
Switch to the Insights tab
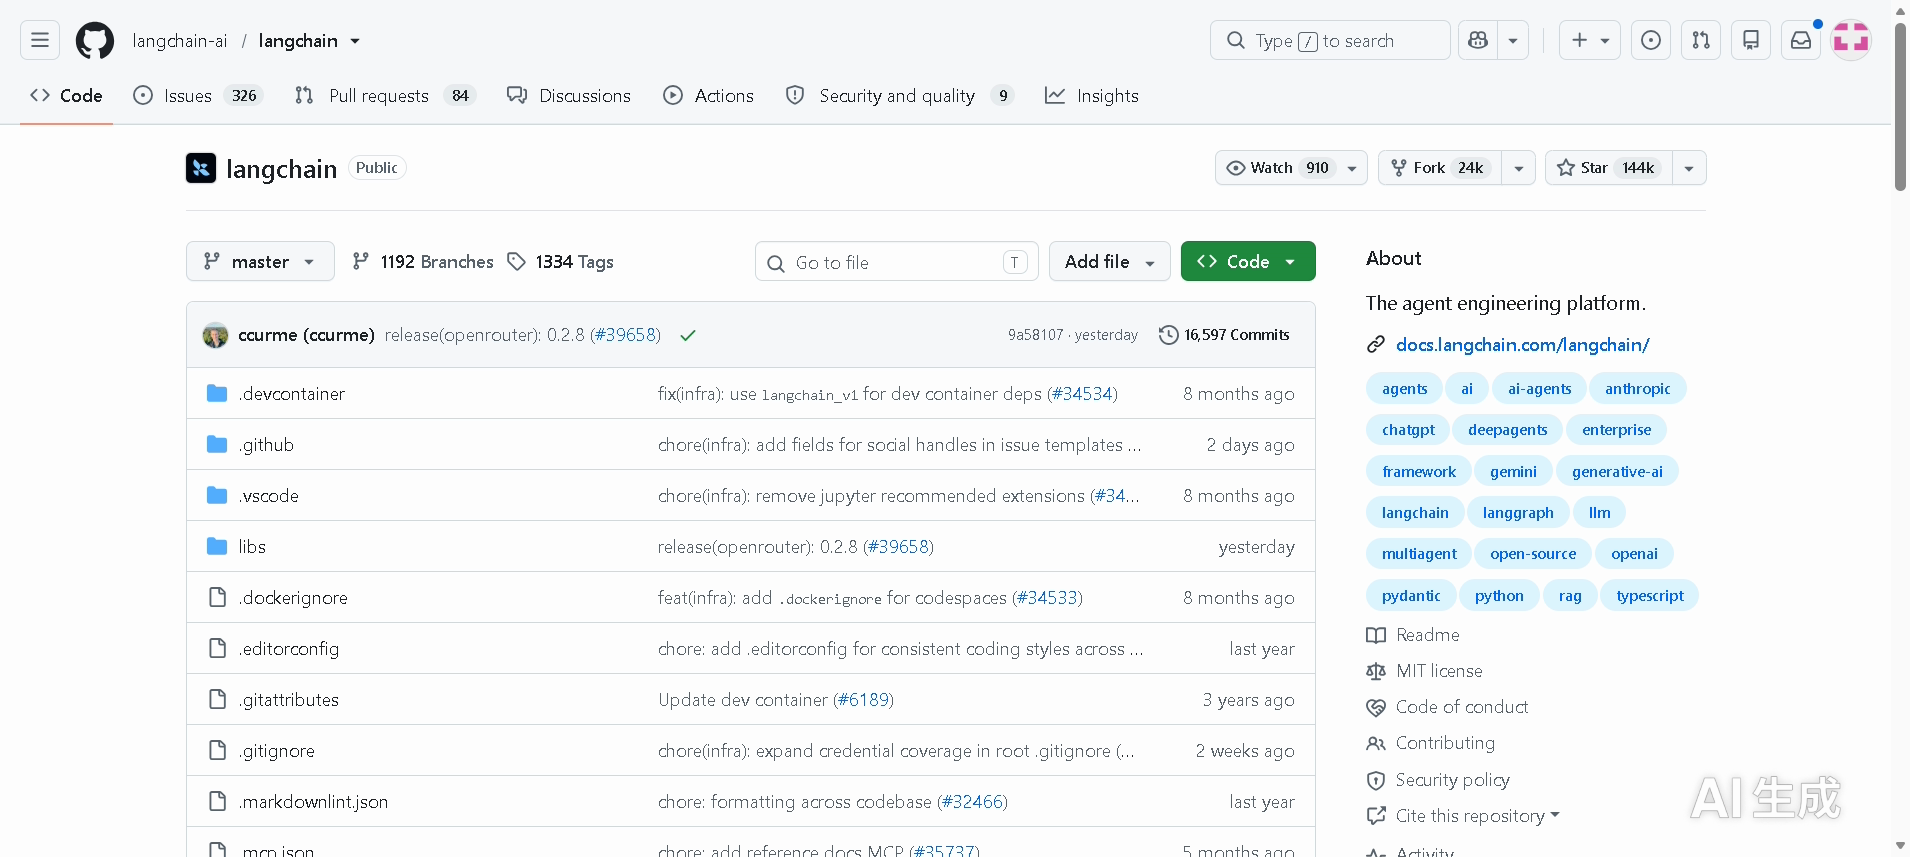[1092, 96]
